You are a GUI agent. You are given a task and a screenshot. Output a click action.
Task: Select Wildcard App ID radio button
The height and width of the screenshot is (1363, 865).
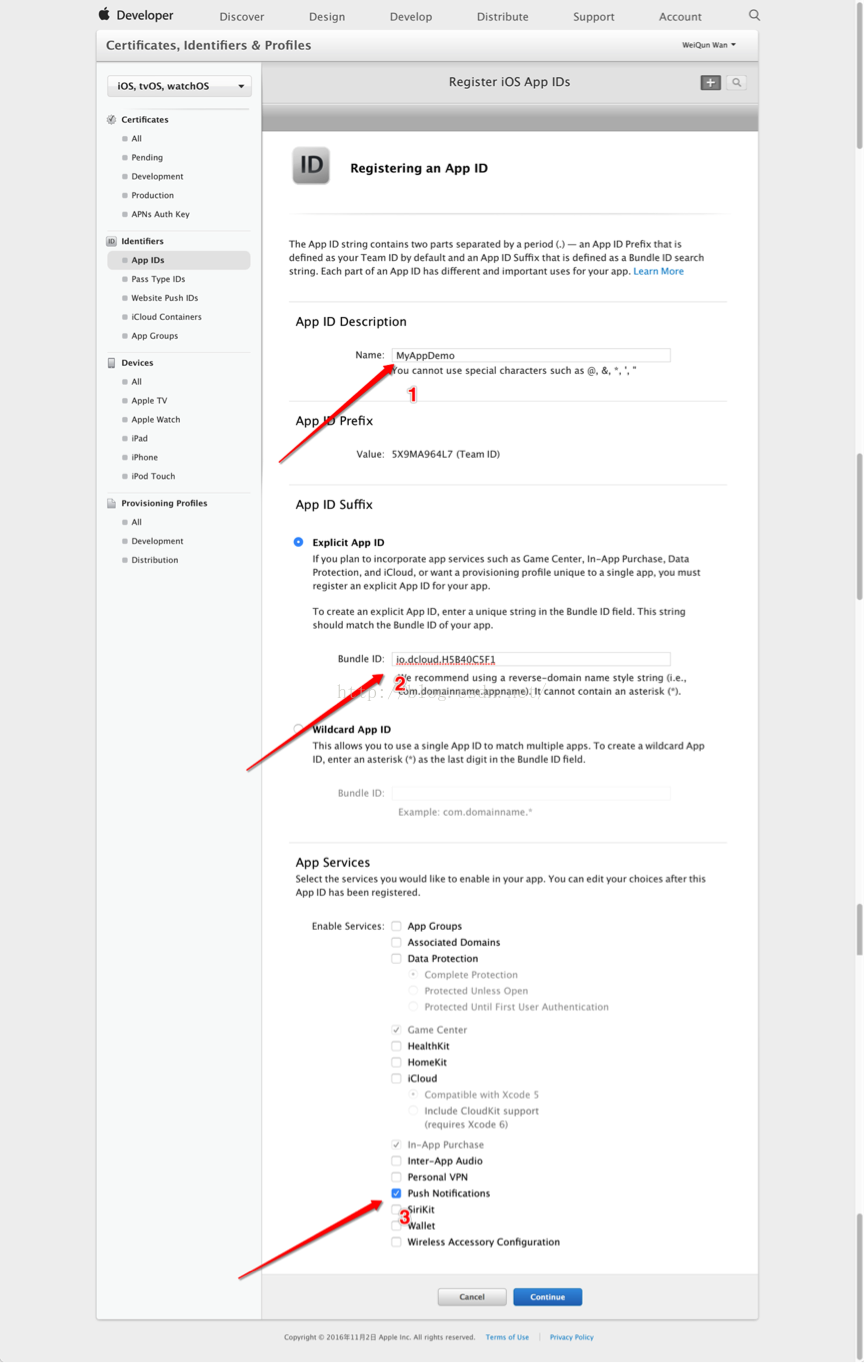tap(298, 729)
